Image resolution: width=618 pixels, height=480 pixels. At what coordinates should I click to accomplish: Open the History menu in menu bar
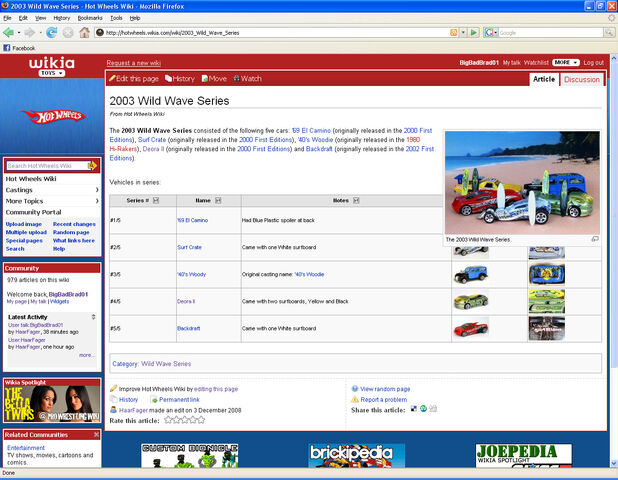point(61,18)
